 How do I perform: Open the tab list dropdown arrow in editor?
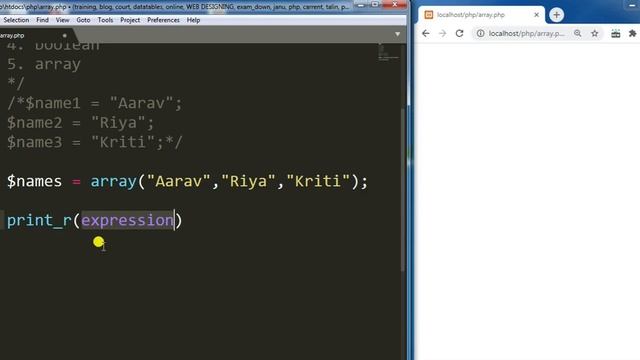[x=397, y=34]
